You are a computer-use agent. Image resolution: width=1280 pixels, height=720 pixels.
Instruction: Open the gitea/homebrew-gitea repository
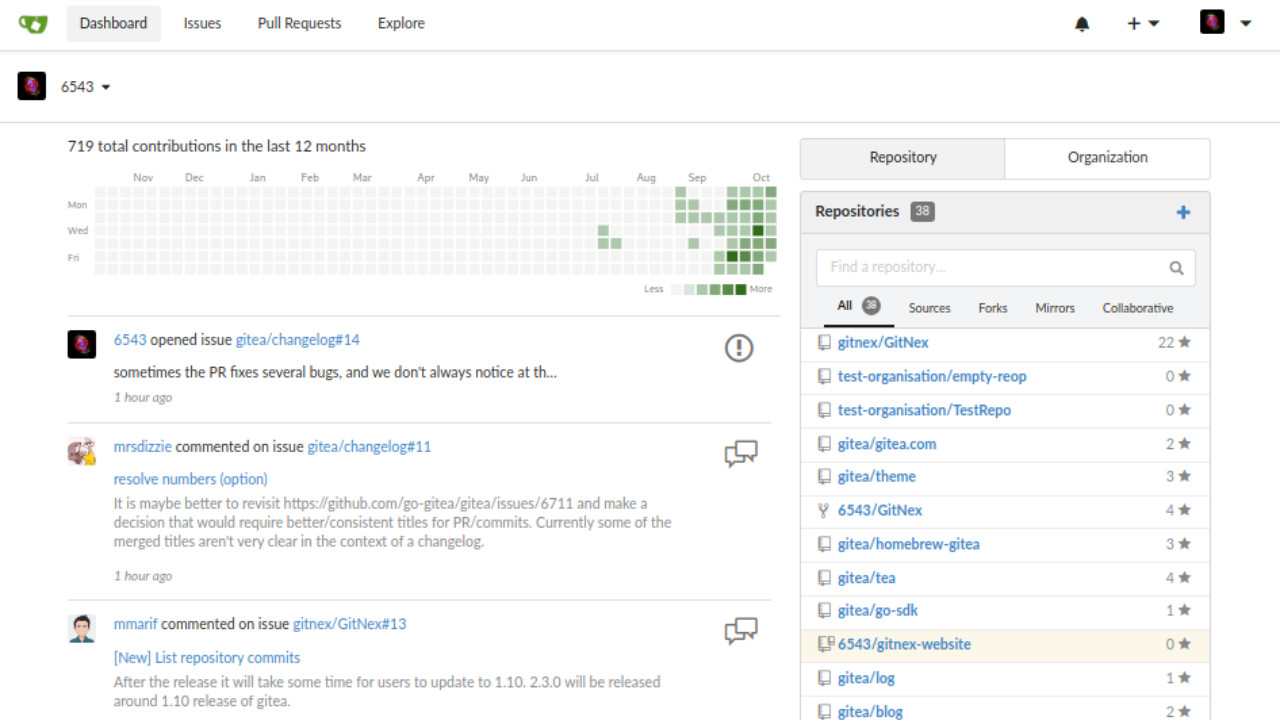click(x=908, y=544)
